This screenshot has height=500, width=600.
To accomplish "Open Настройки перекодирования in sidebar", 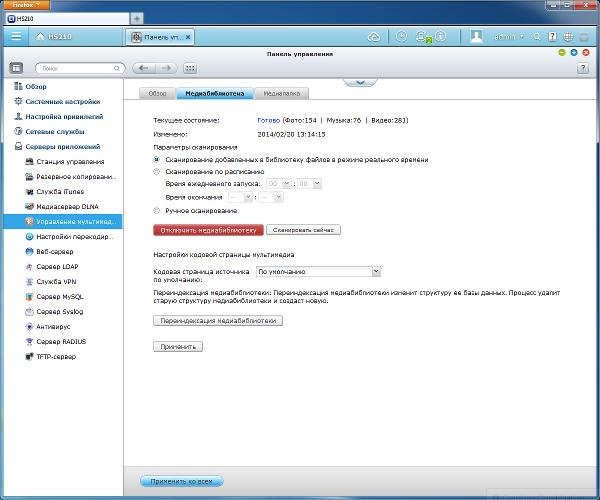I will pyautogui.click(x=69, y=236).
